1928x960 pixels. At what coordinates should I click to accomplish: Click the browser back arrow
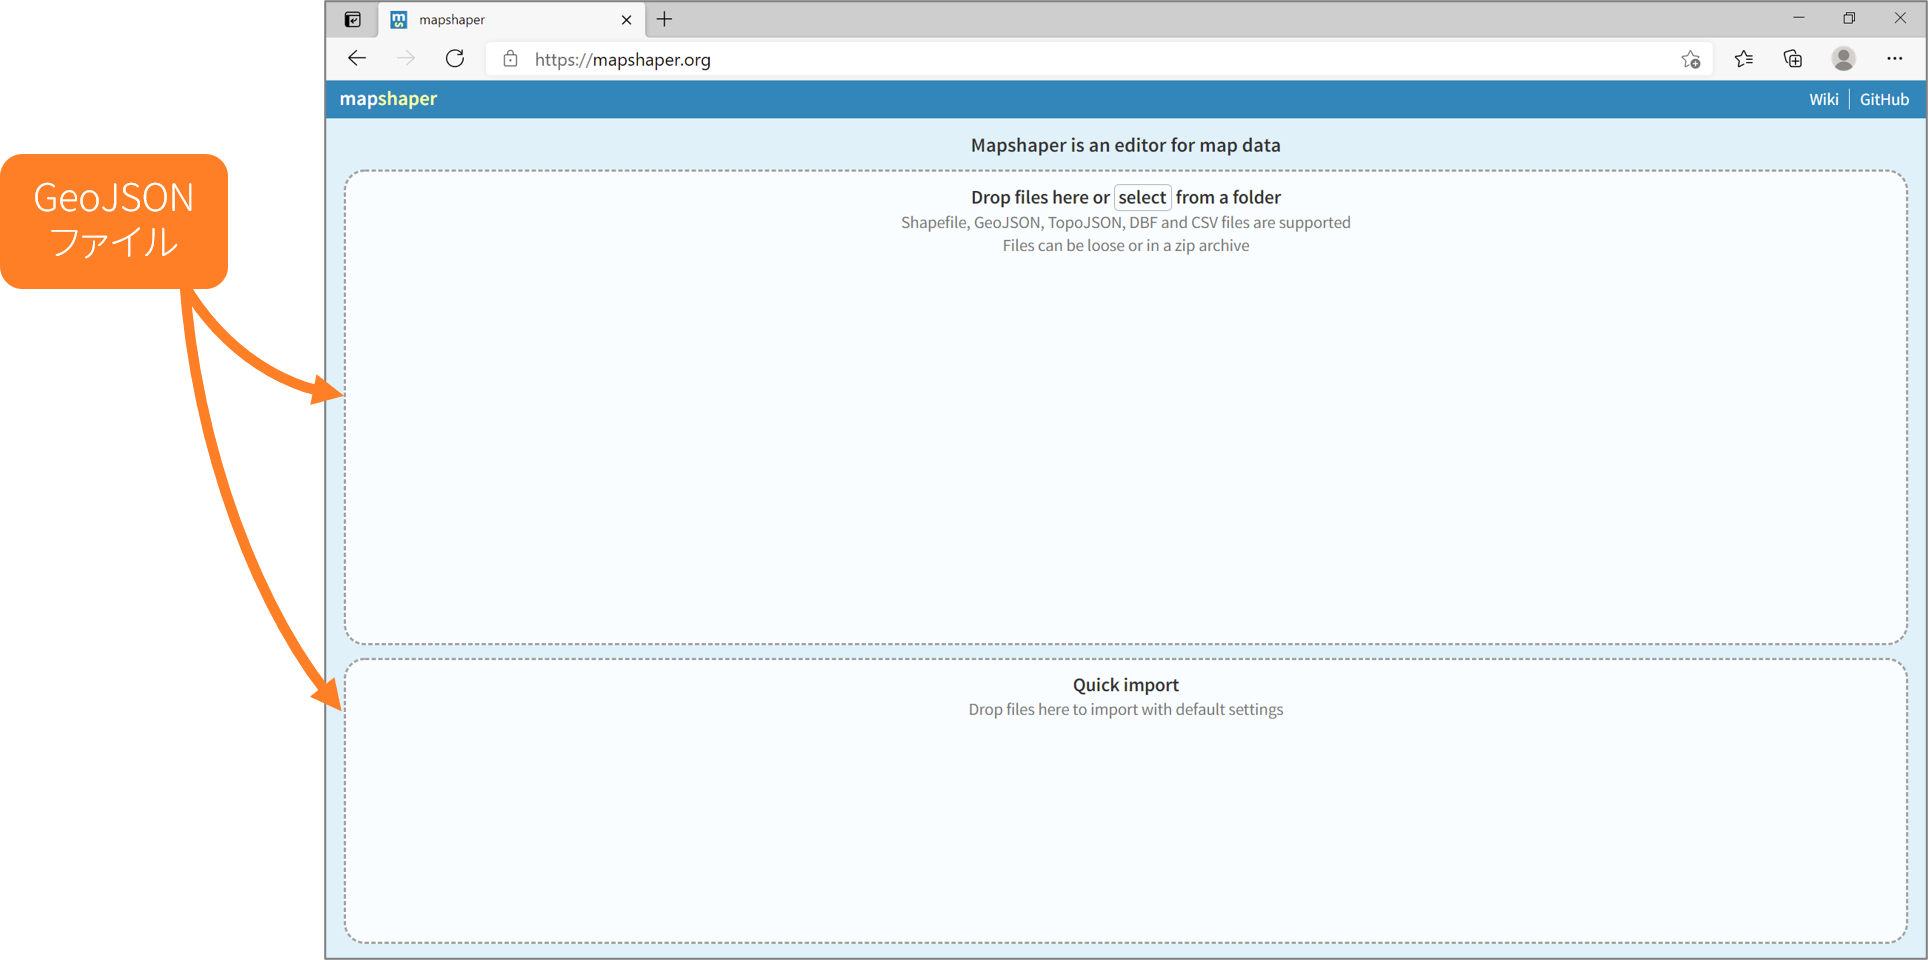coord(357,59)
